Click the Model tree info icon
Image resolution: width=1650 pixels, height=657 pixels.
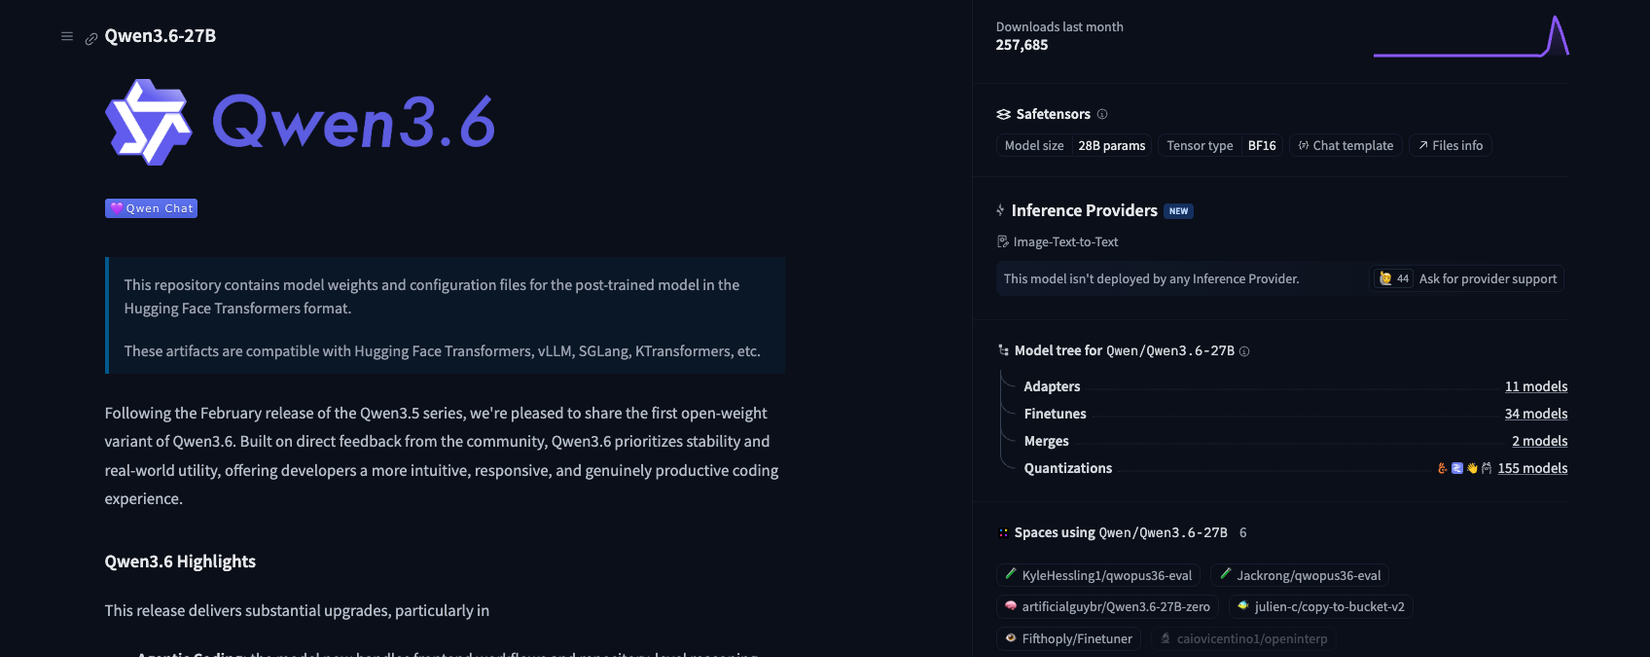(1244, 351)
